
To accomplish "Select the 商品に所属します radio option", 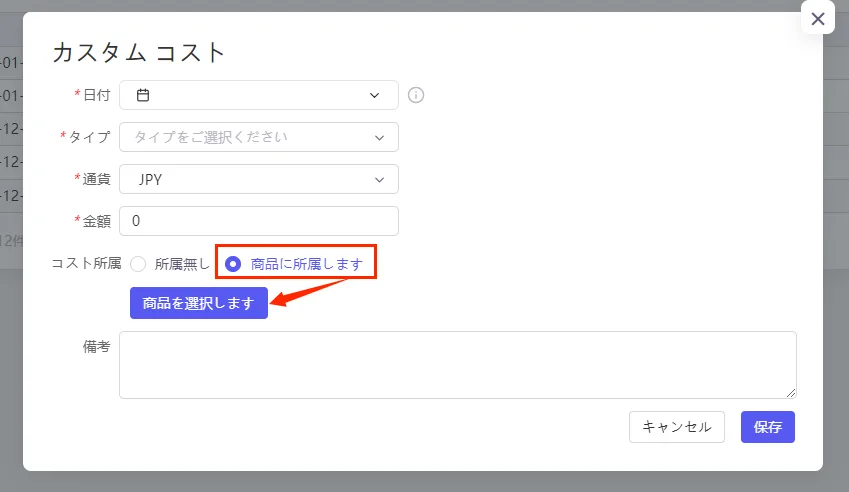I will [233, 264].
